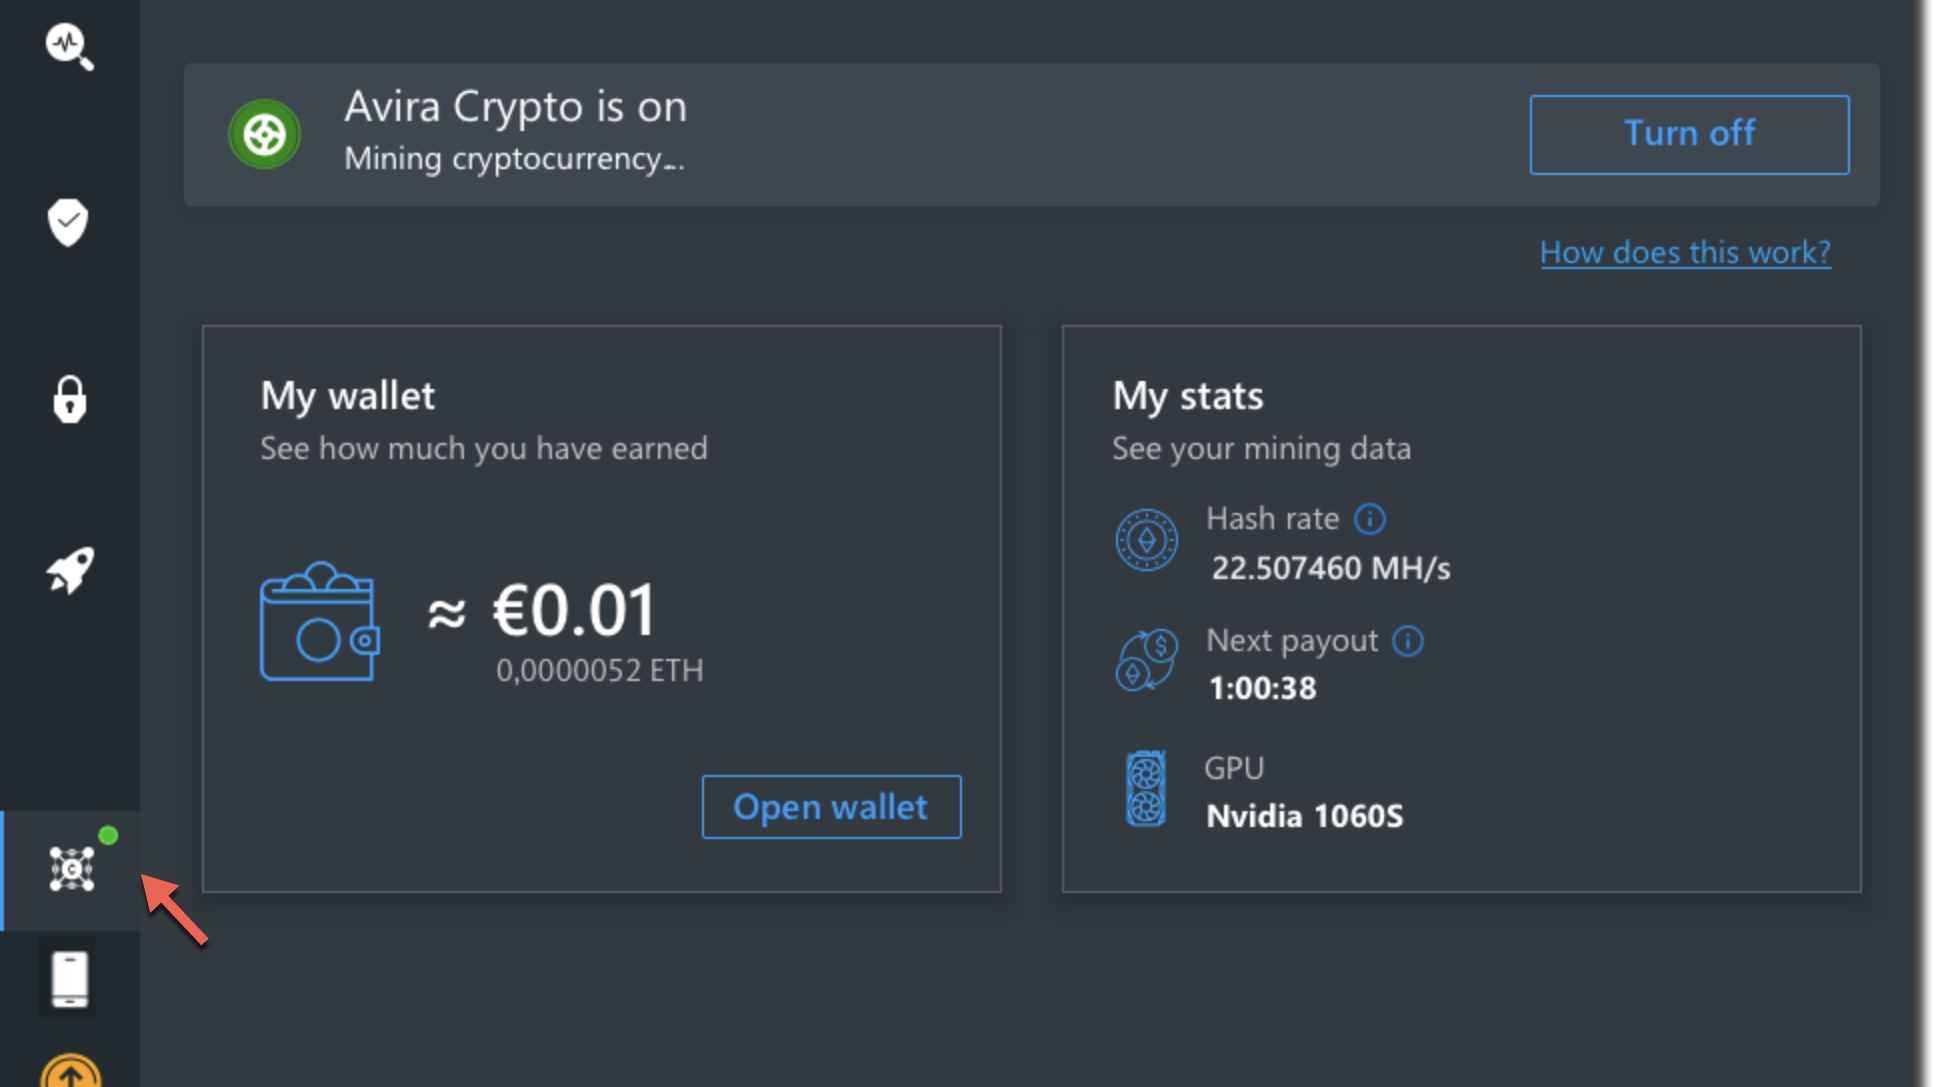This screenshot has height=1087, width=1934.
Task: Open the Status scan icon in sidebar
Action: [69, 46]
